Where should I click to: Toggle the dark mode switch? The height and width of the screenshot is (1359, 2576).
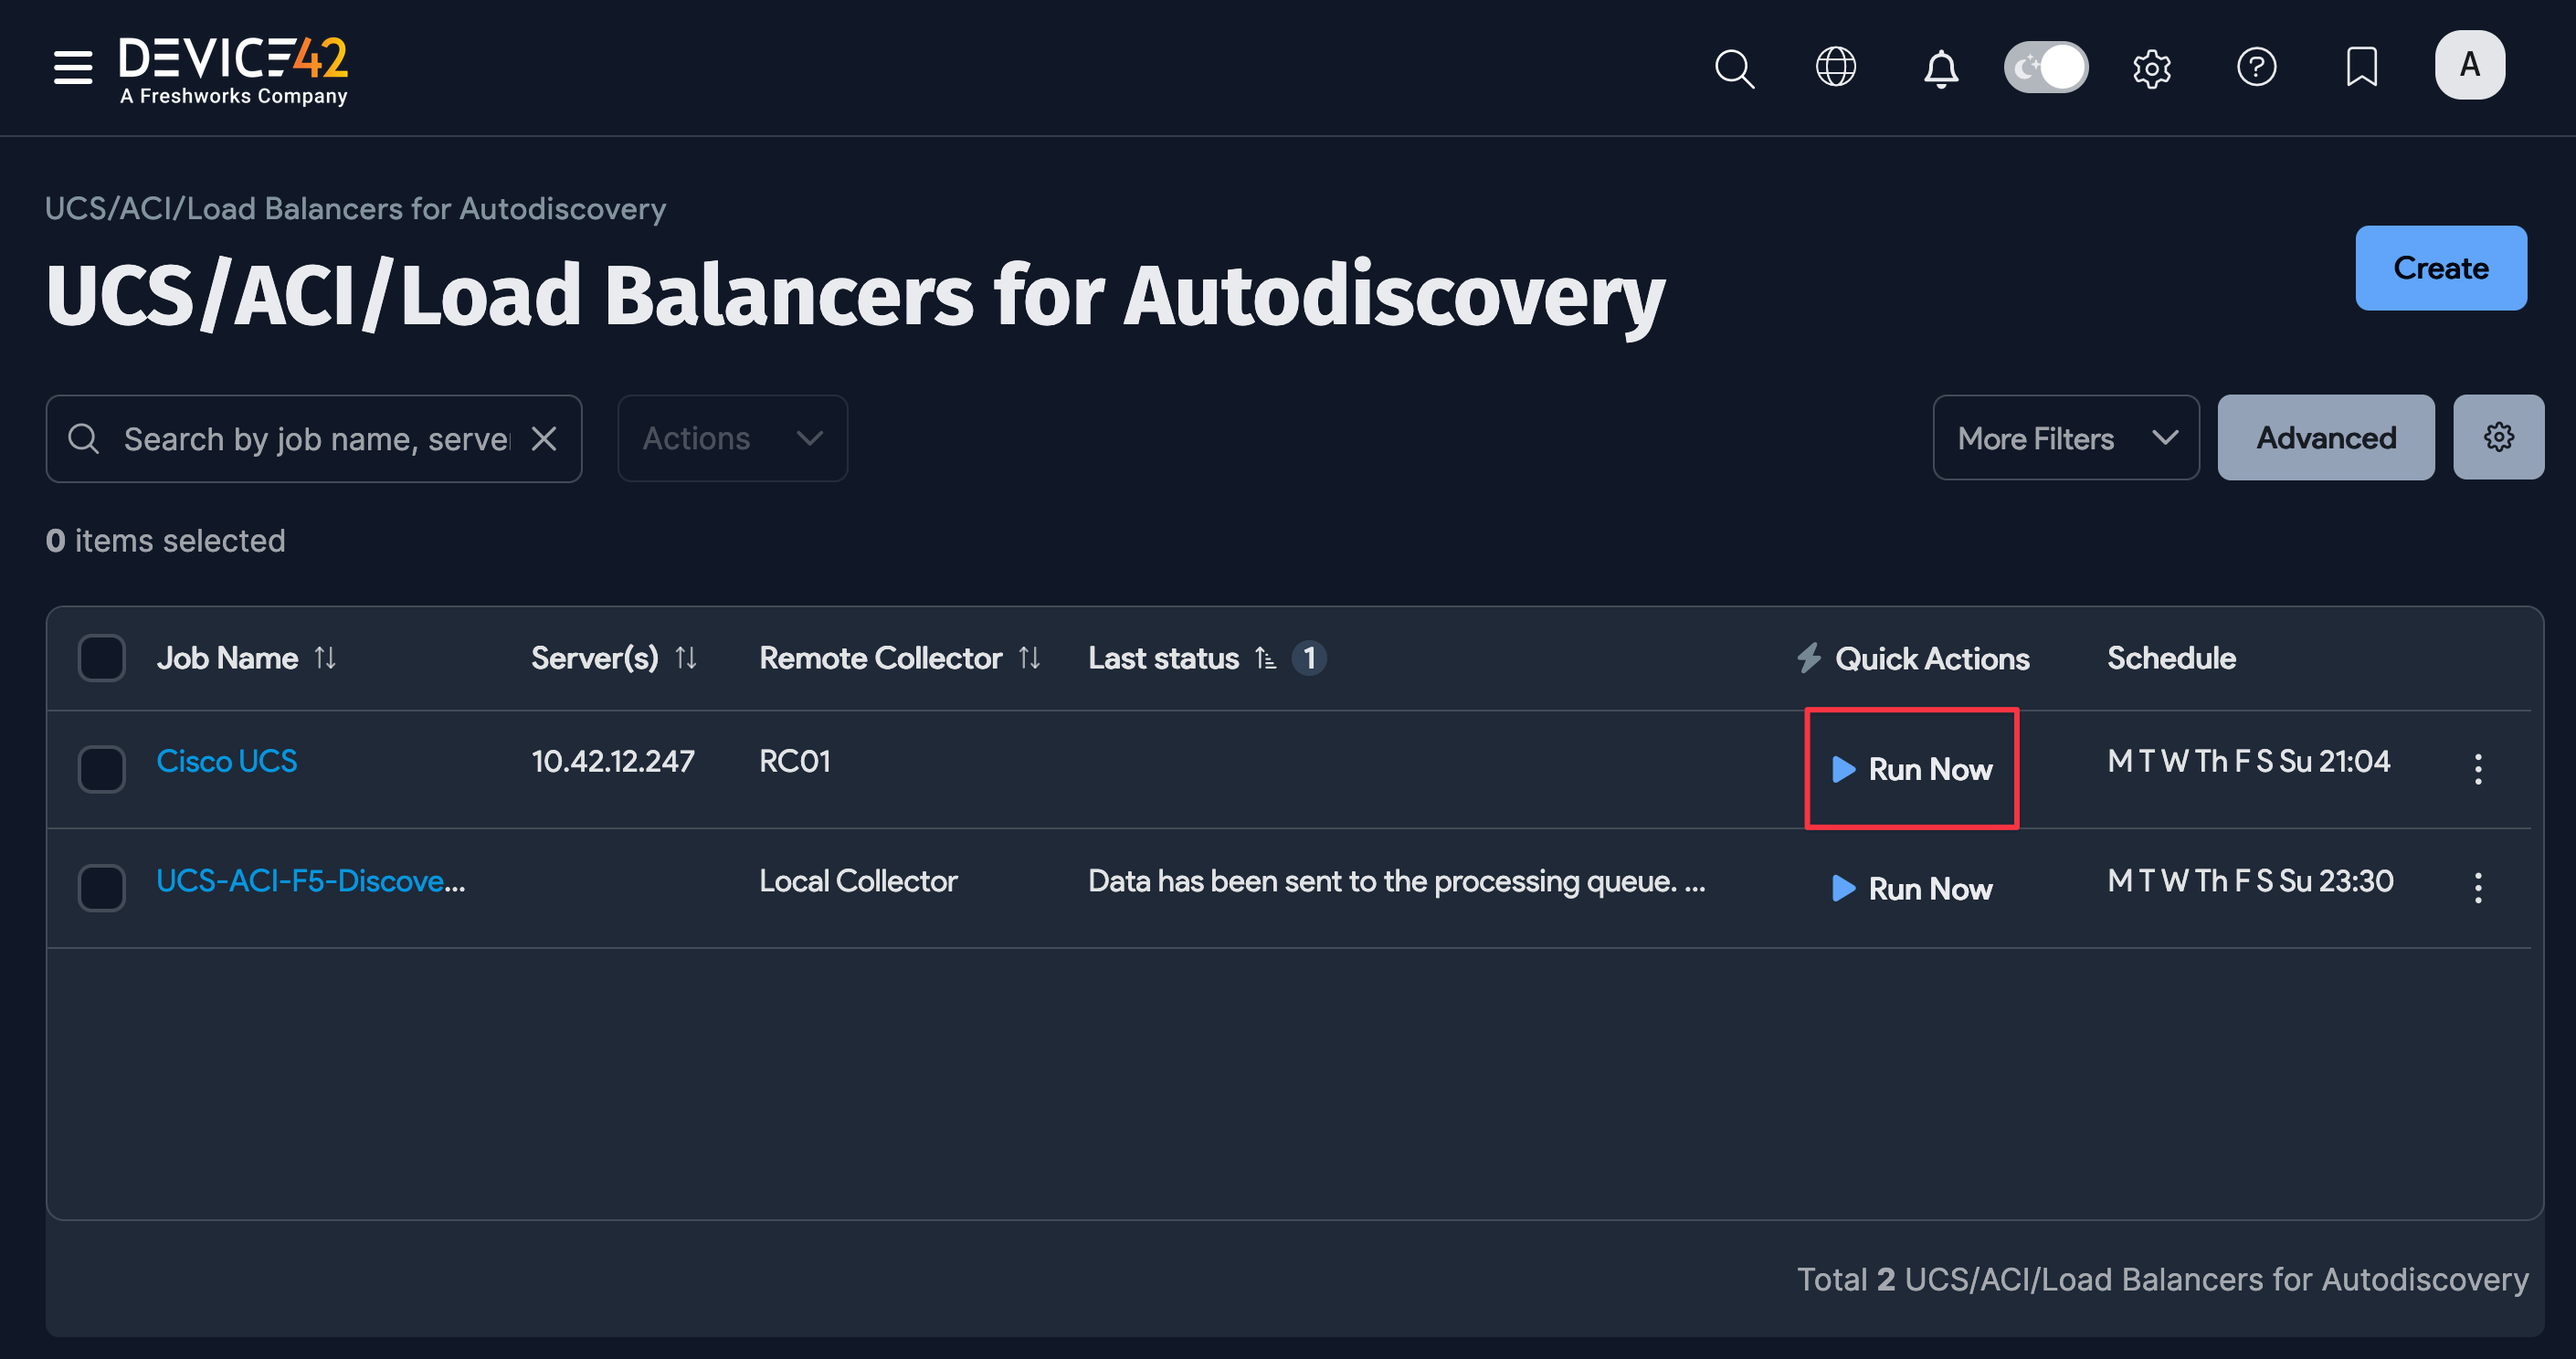(x=2045, y=67)
